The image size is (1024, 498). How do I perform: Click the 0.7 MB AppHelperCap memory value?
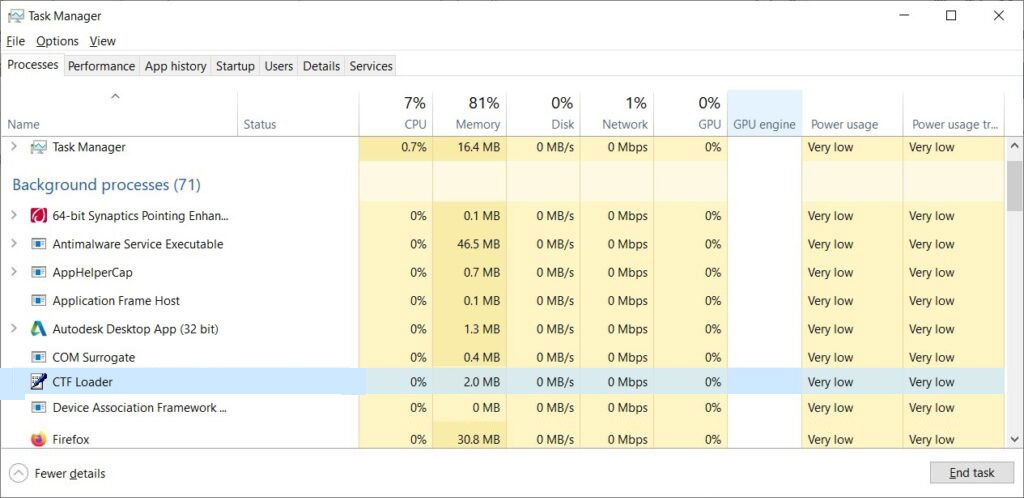[x=482, y=273]
